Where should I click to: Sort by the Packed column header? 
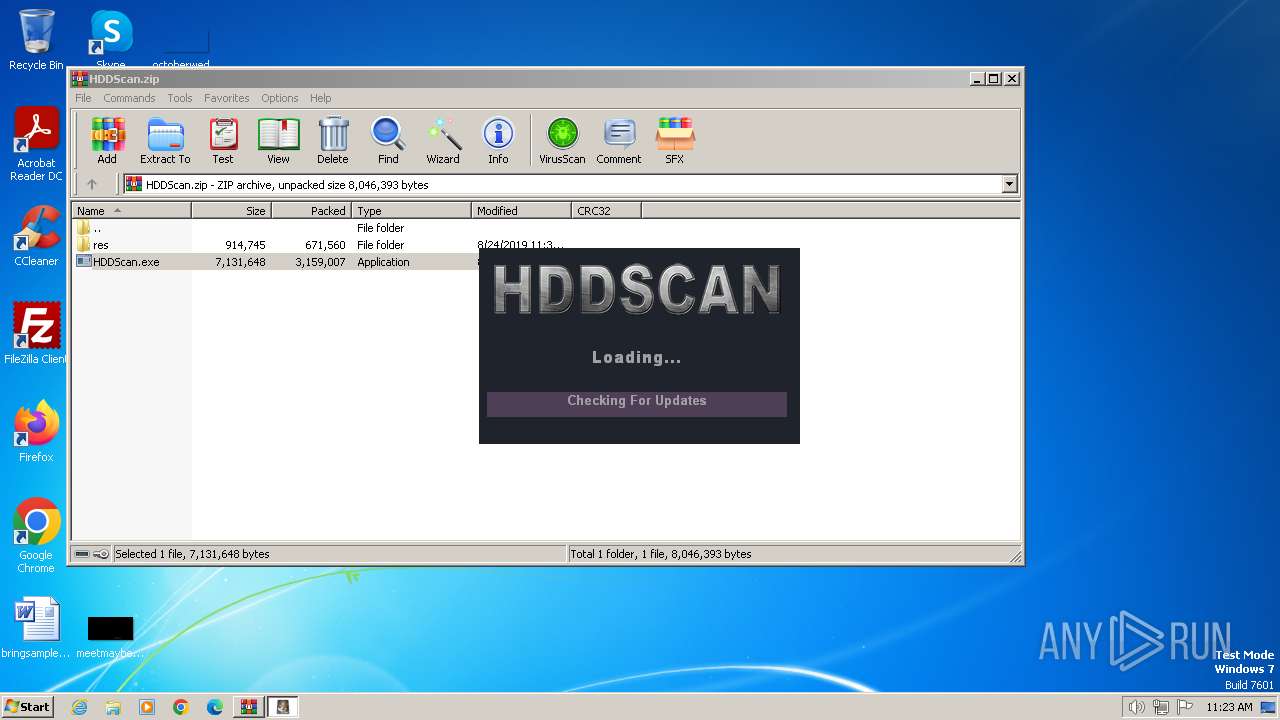click(x=311, y=211)
